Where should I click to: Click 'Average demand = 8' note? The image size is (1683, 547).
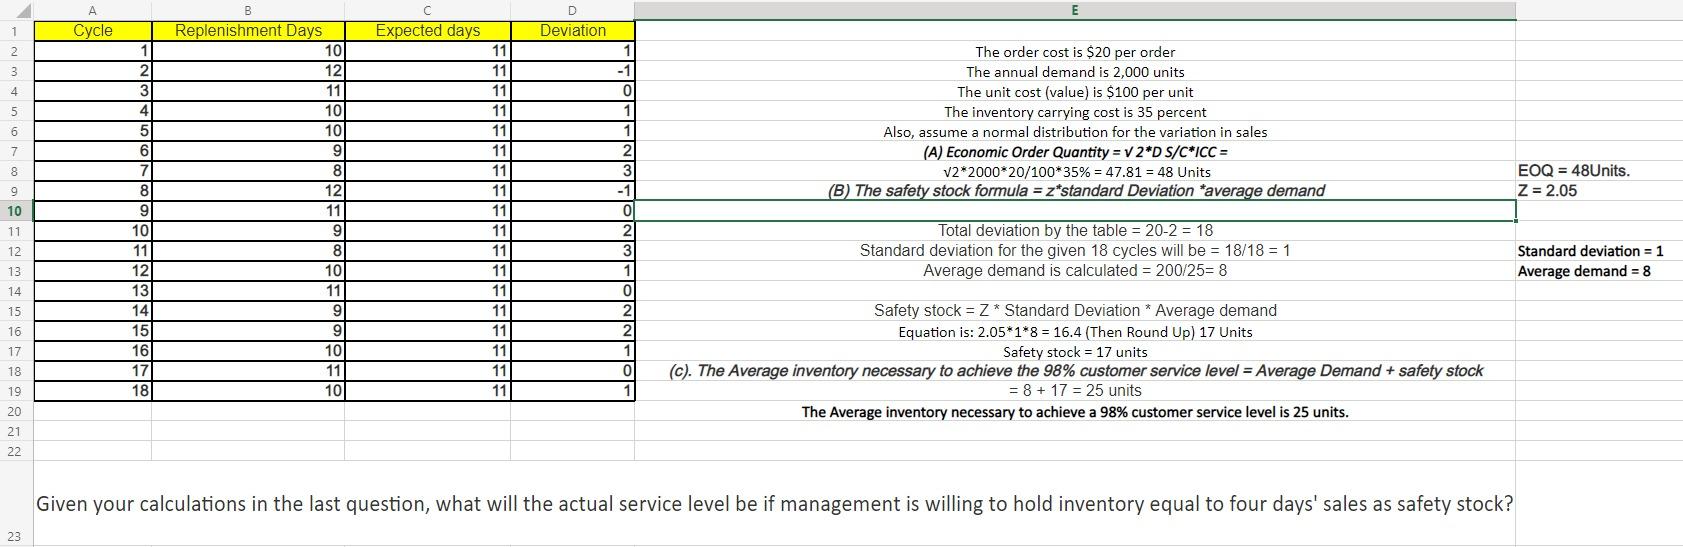point(1584,271)
